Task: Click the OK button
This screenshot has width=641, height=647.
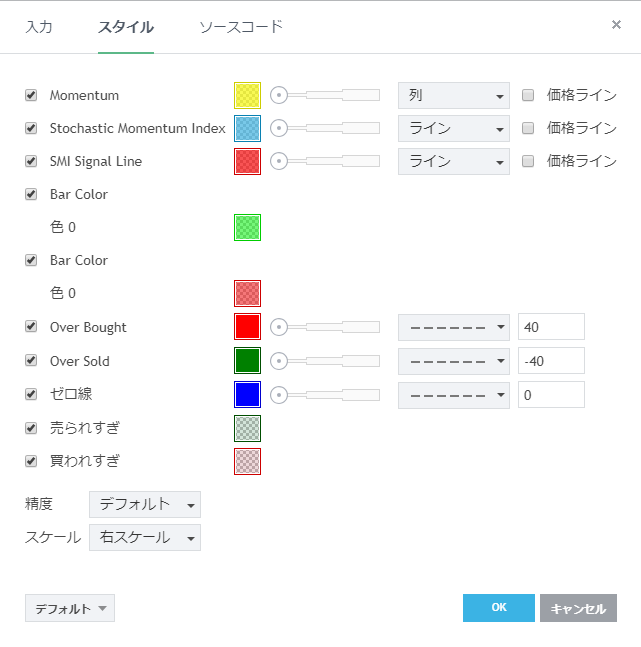Action: click(x=498, y=608)
